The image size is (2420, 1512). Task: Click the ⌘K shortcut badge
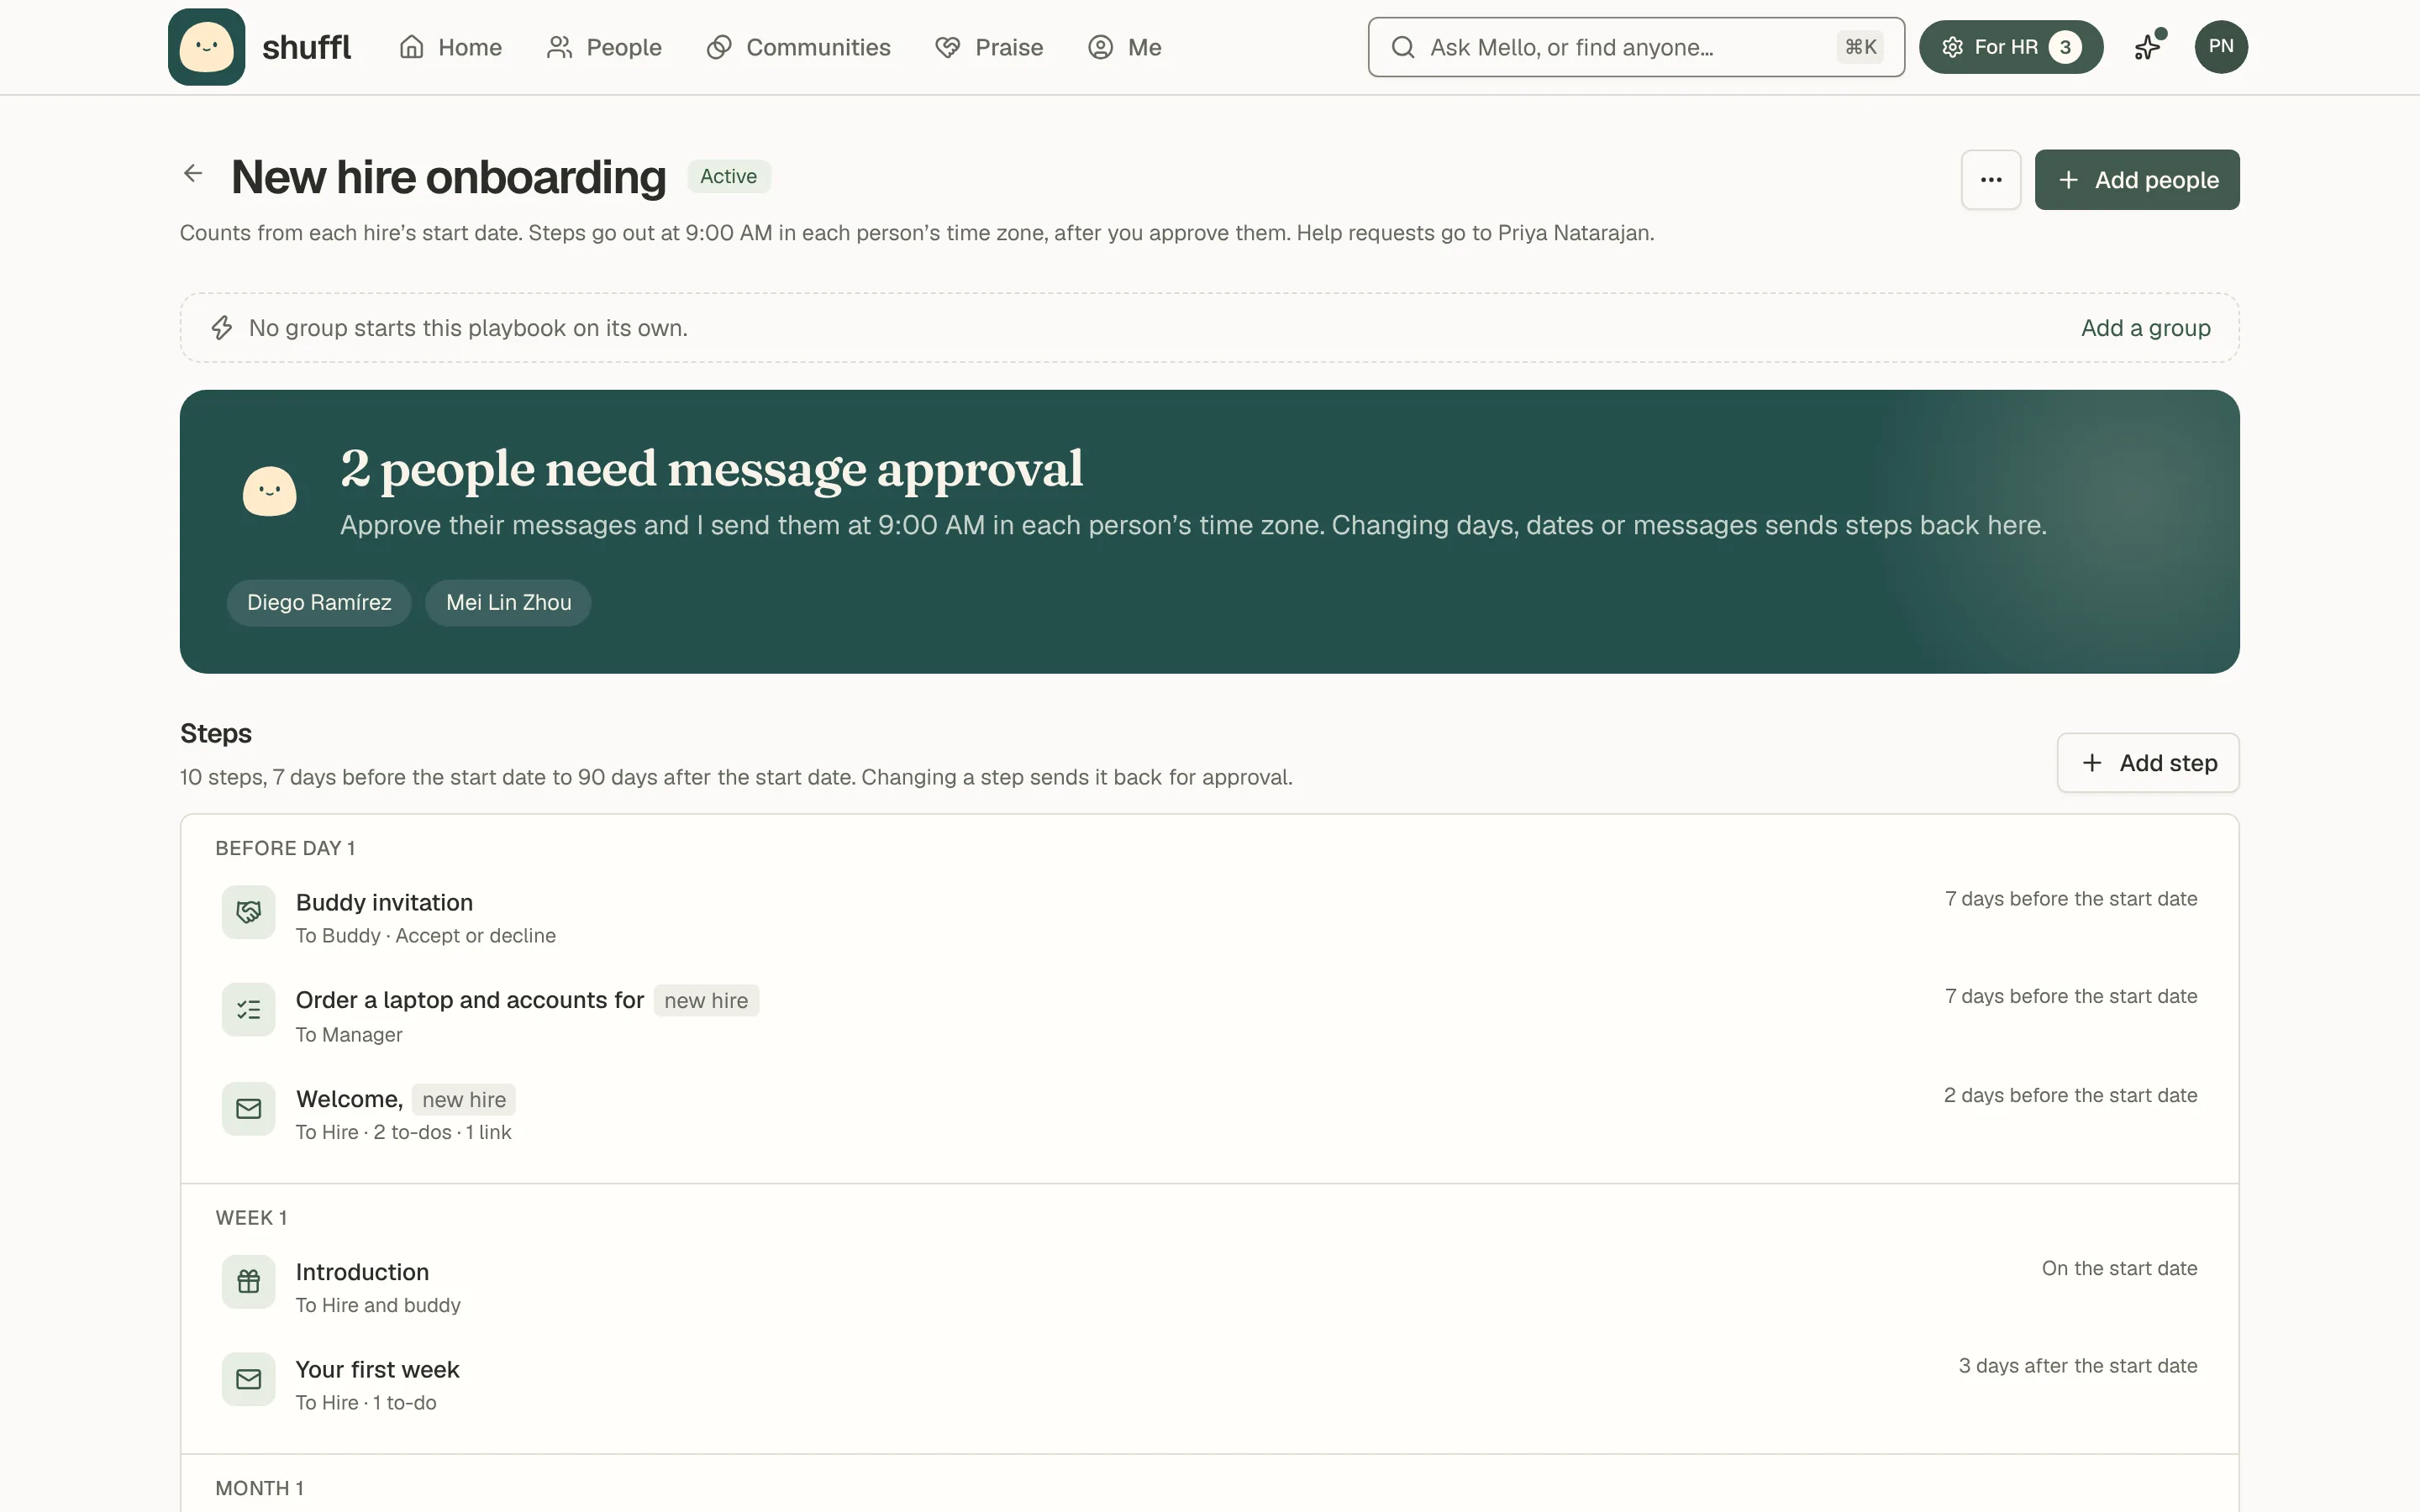coord(1860,47)
